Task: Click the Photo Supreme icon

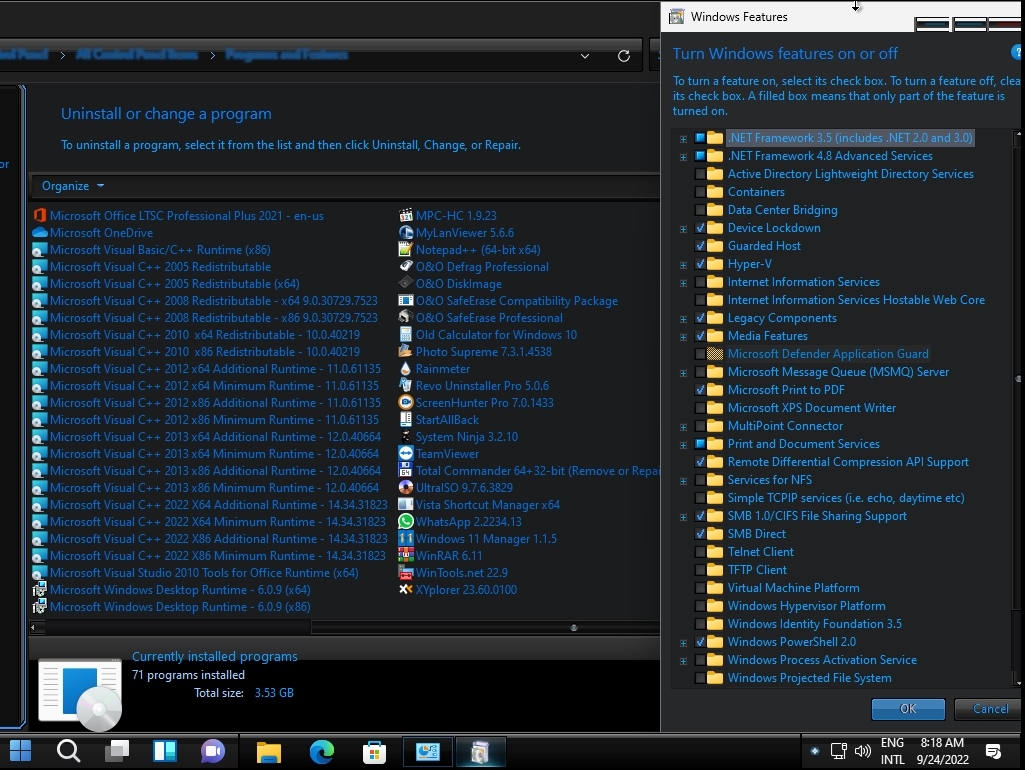Action: [406, 351]
